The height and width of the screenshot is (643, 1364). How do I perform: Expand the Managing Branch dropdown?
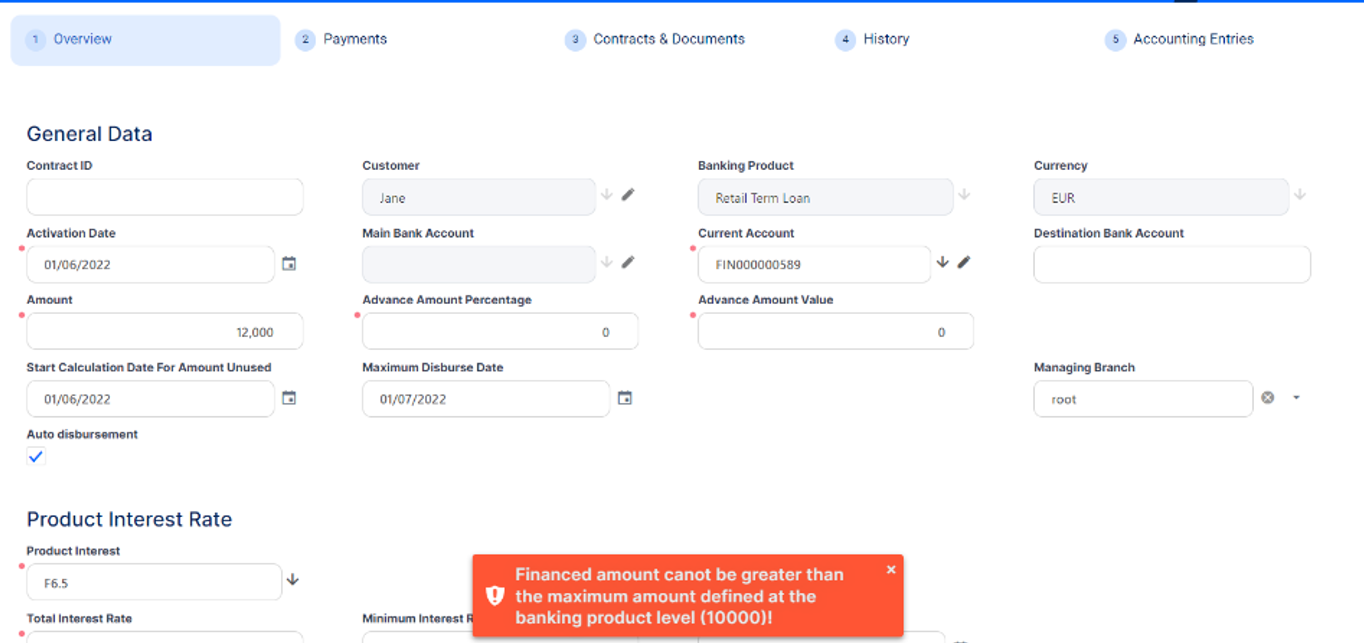pos(1296,398)
